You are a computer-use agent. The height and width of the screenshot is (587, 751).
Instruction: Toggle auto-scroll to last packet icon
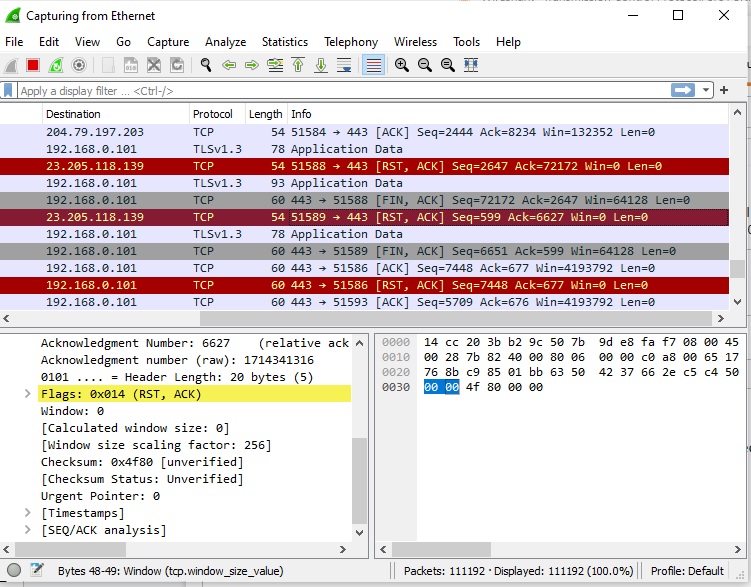tap(344, 65)
